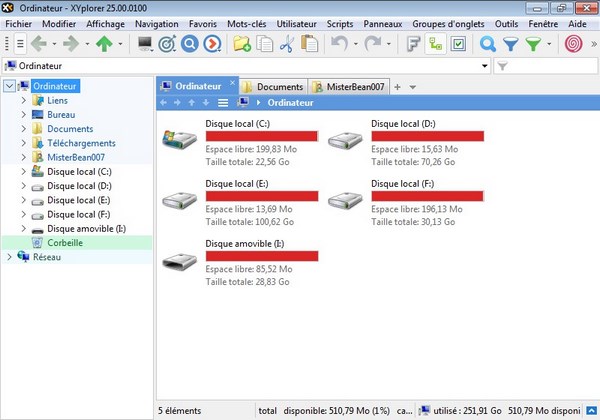The height and width of the screenshot is (420, 600).
Task: Click the blue magnifier Find Now icon
Action: (x=190, y=44)
